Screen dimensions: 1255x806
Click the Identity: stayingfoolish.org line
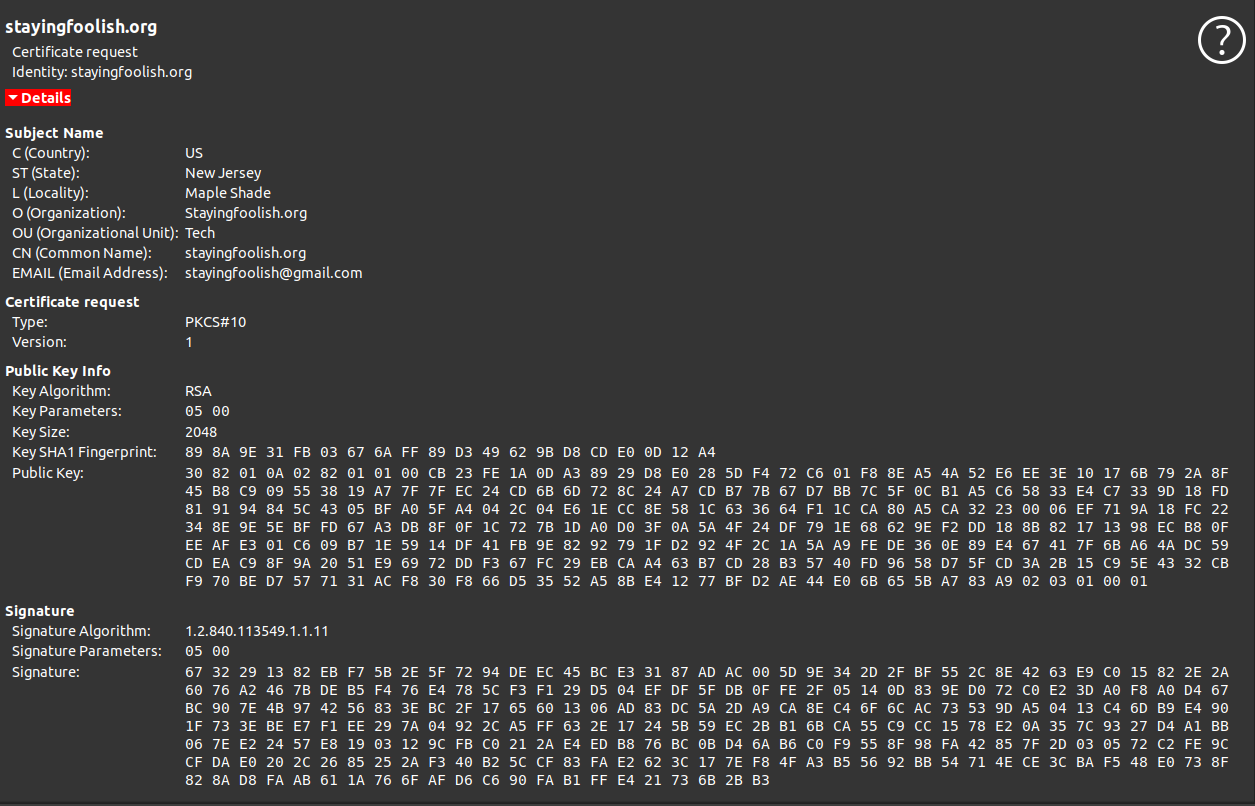coord(102,72)
